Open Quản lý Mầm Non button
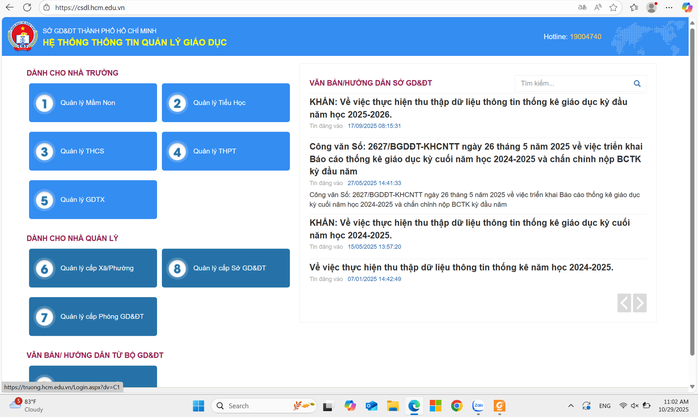Screen dimensions: 698x417 click(93, 103)
